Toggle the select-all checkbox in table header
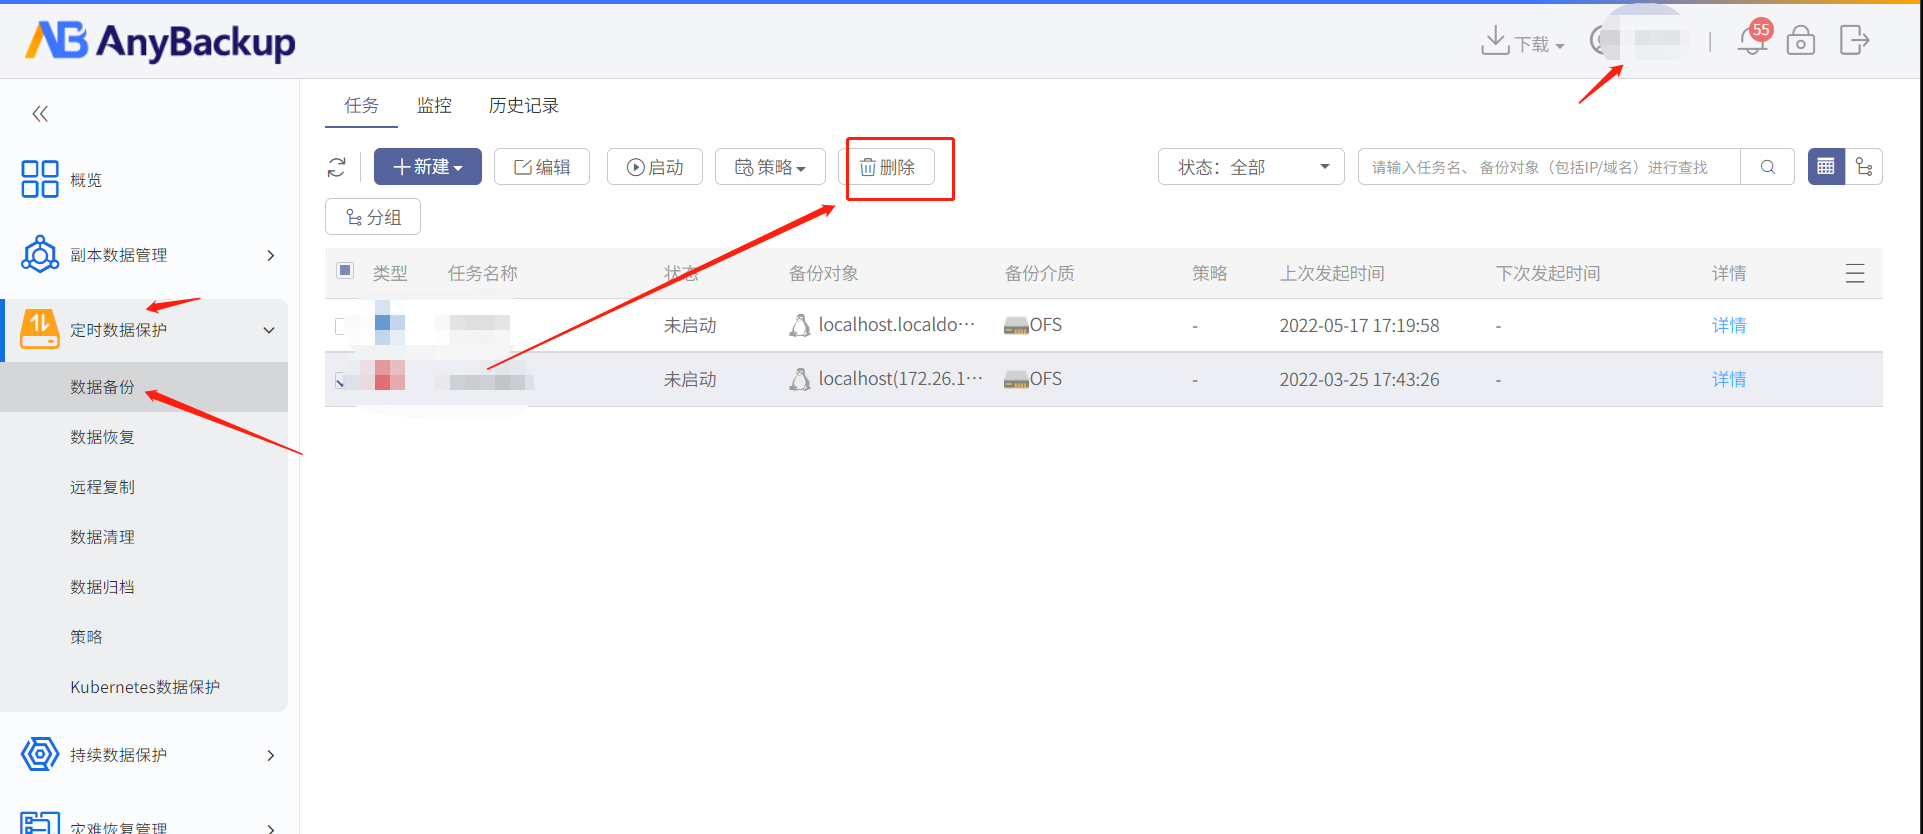1923x834 pixels. [345, 270]
